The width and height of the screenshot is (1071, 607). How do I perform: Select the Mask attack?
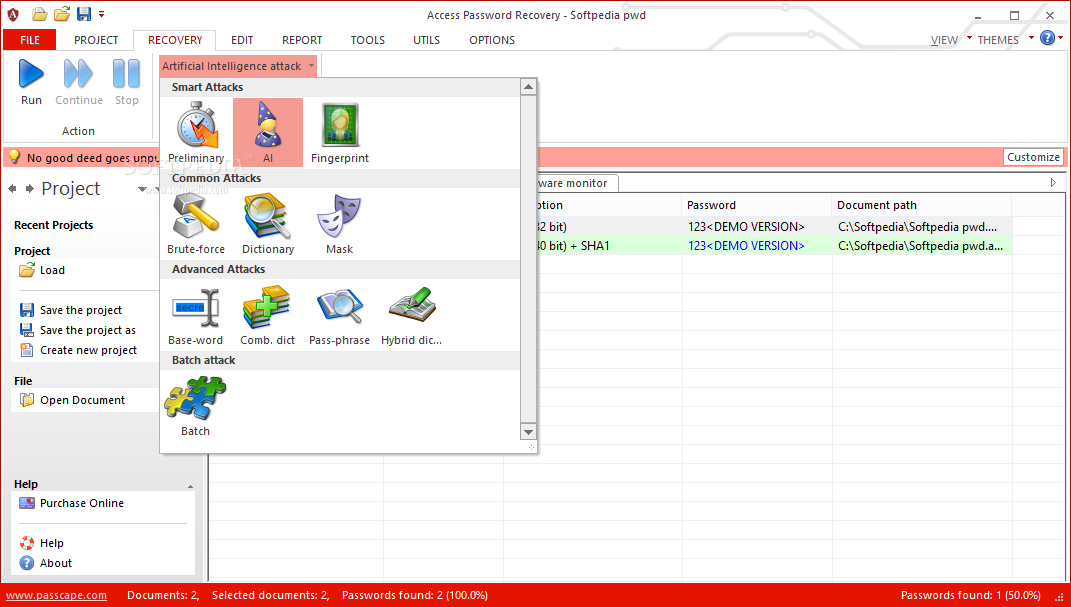point(339,224)
